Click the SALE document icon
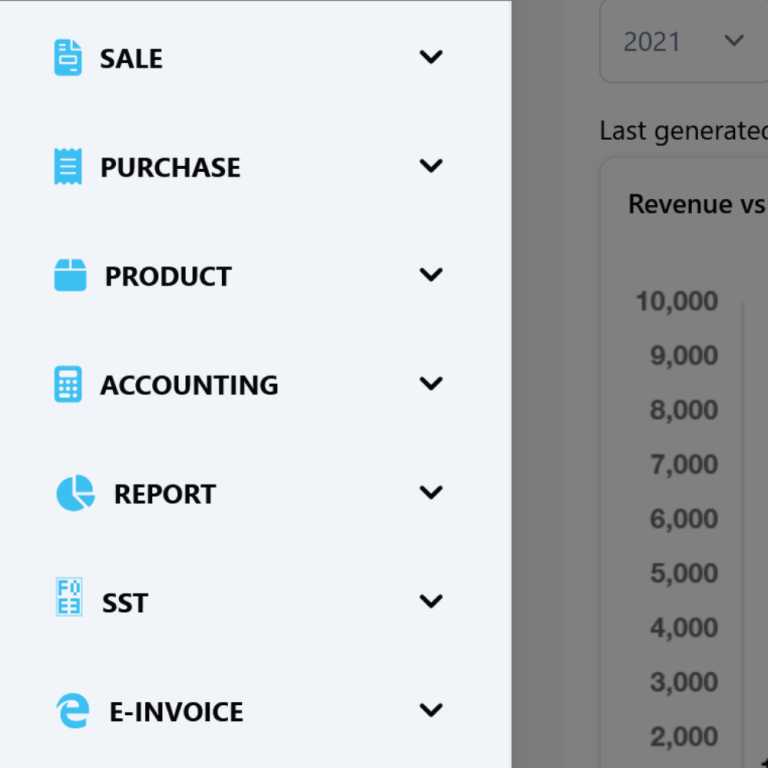Image resolution: width=768 pixels, height=768 pixels. [68, 58]
